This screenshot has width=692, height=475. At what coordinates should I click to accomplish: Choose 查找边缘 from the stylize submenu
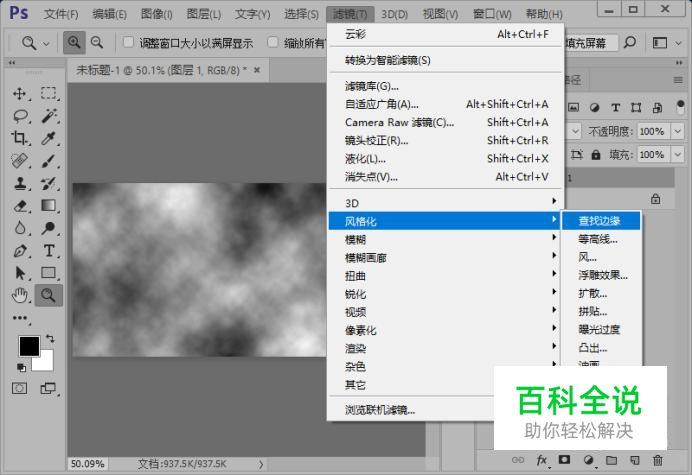pyautogui.click(x=601, y=221)
